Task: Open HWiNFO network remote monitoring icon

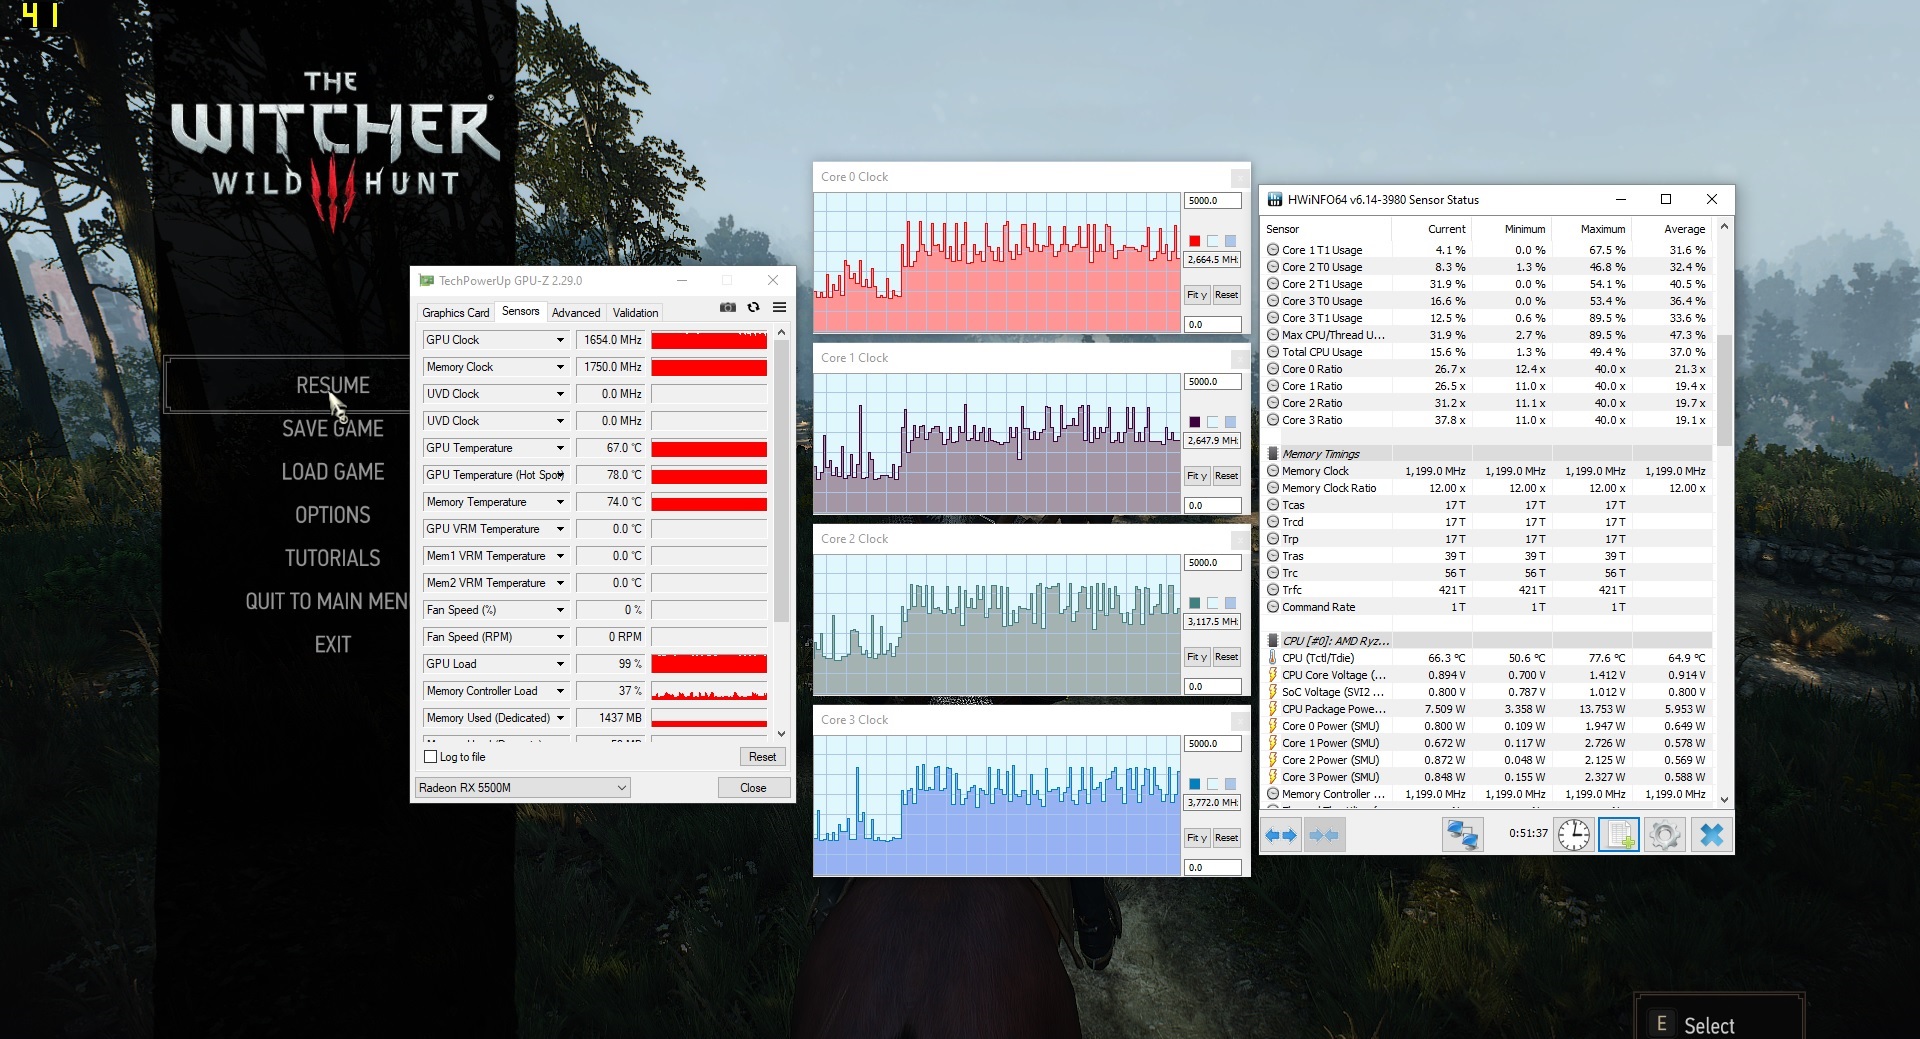Action: [x=1462, y=835]
